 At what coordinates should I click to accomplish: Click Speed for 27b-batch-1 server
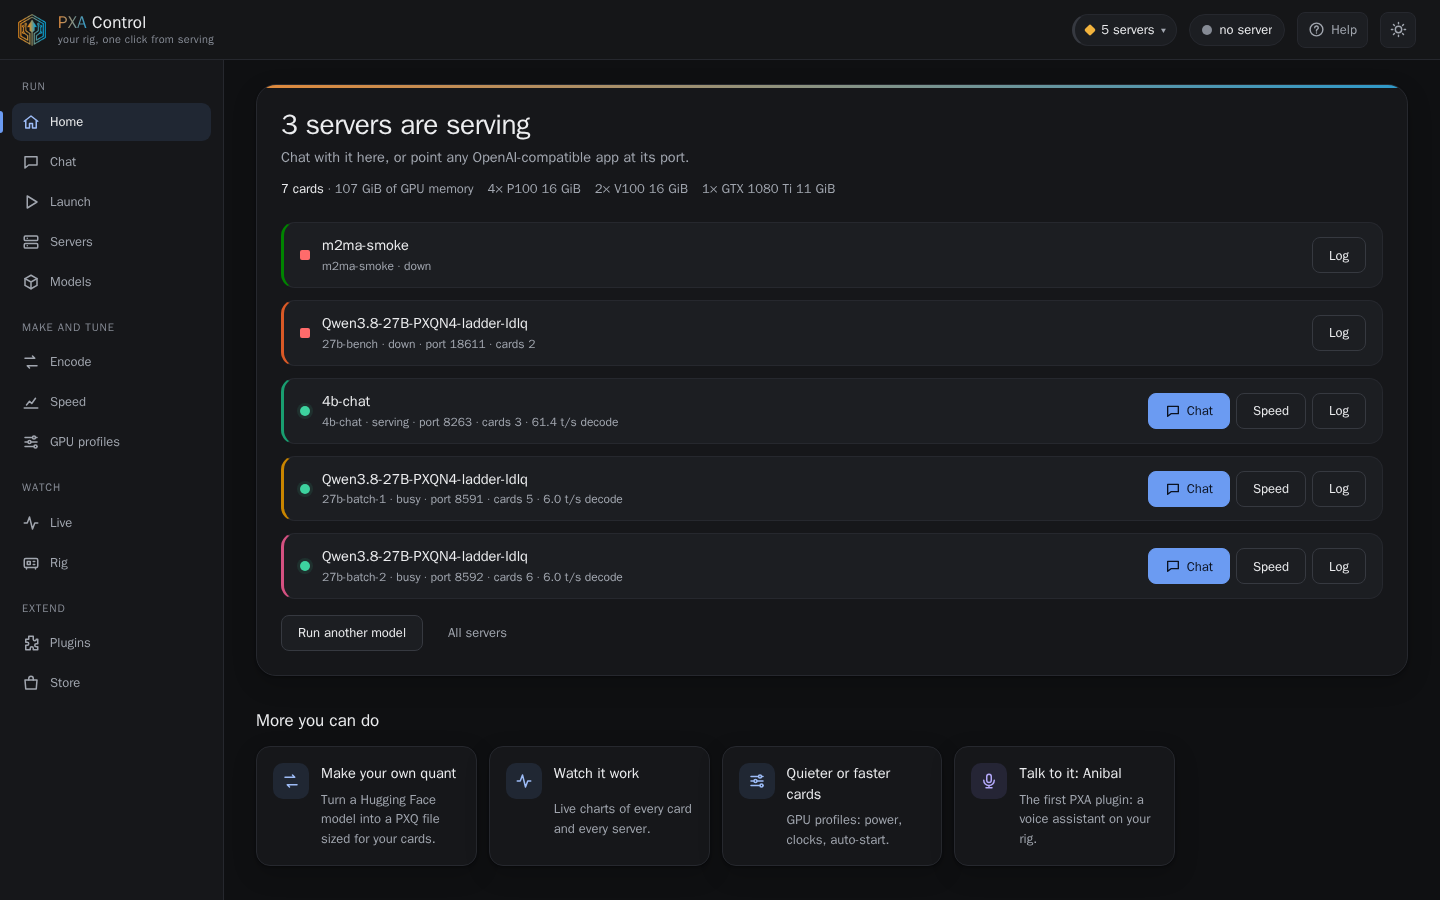pos(1271,489)
